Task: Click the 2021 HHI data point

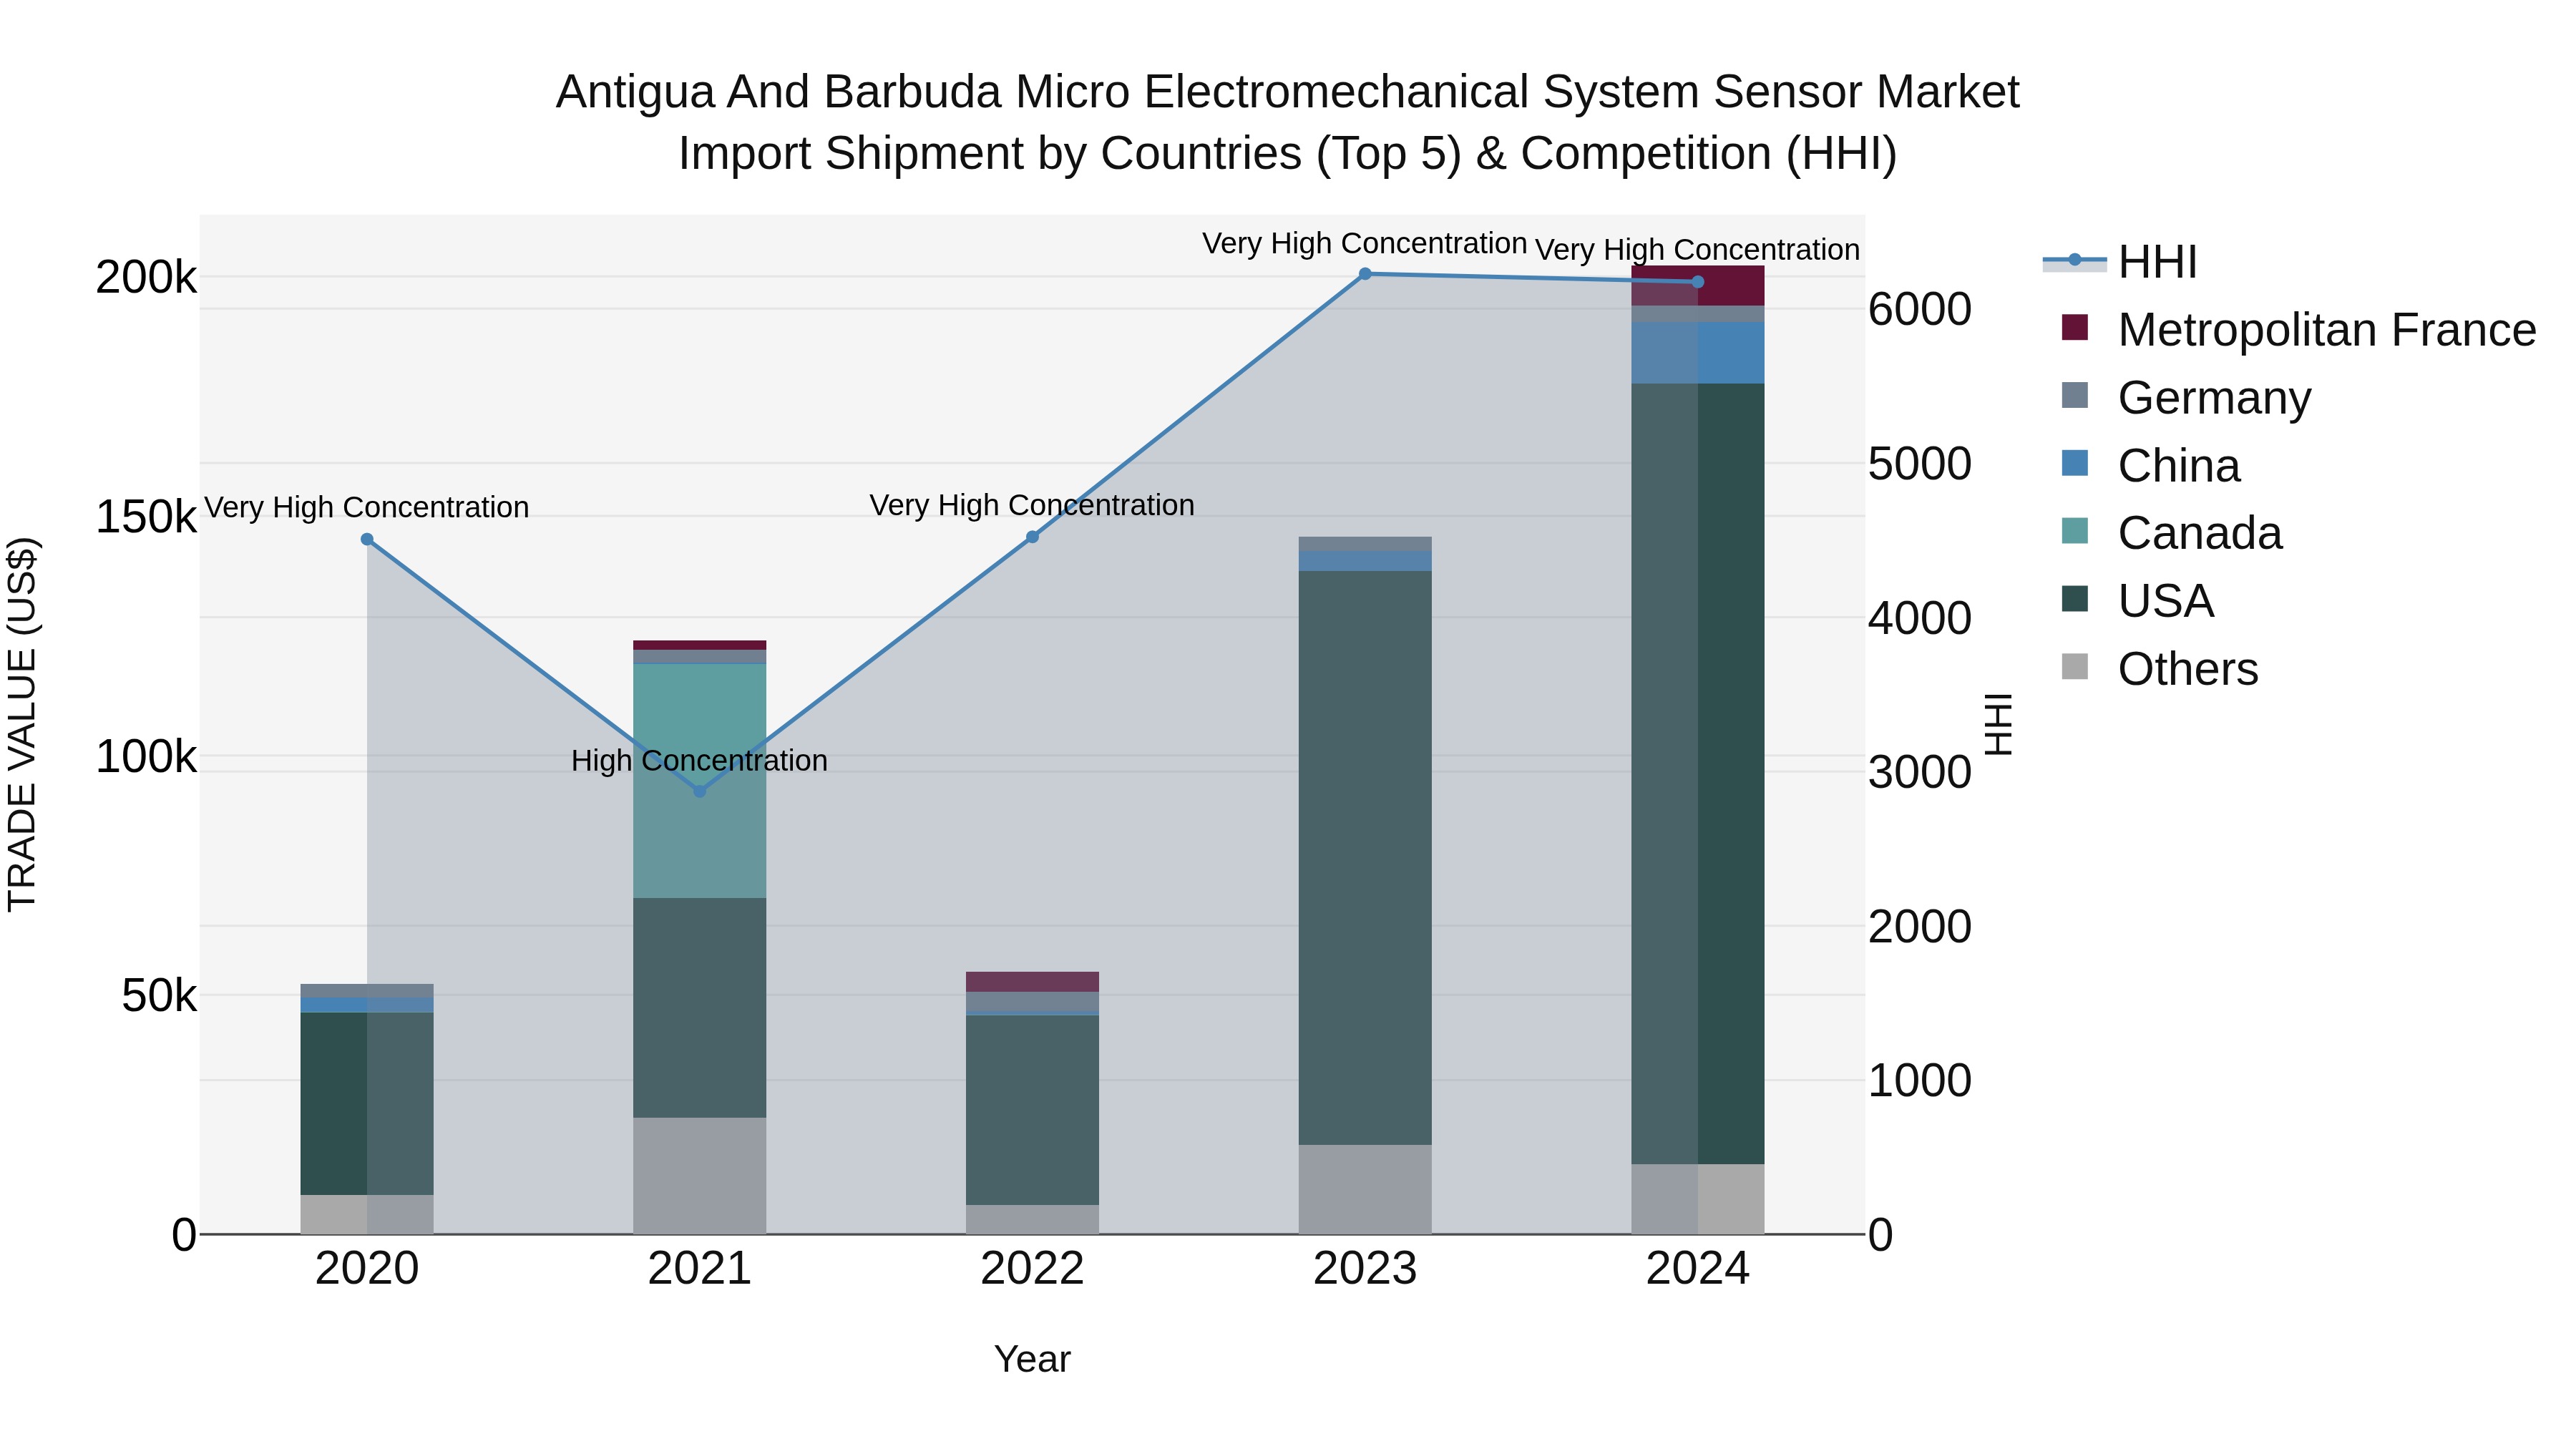Action: tap(700, 791)
